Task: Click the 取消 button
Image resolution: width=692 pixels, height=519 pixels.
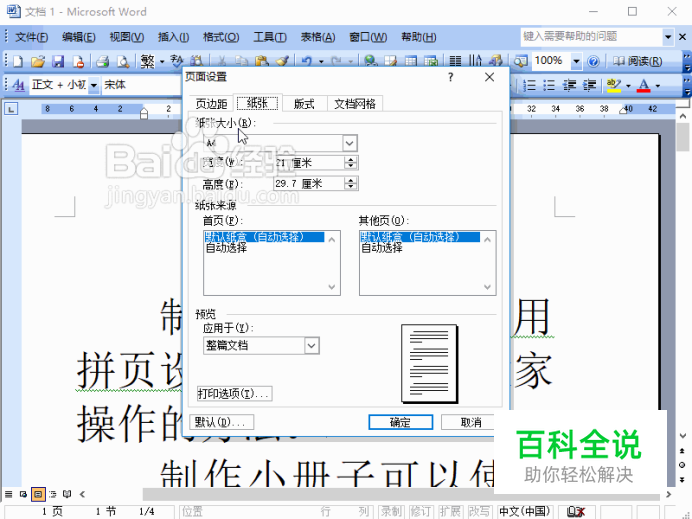Action: click(x=470, y=422)
